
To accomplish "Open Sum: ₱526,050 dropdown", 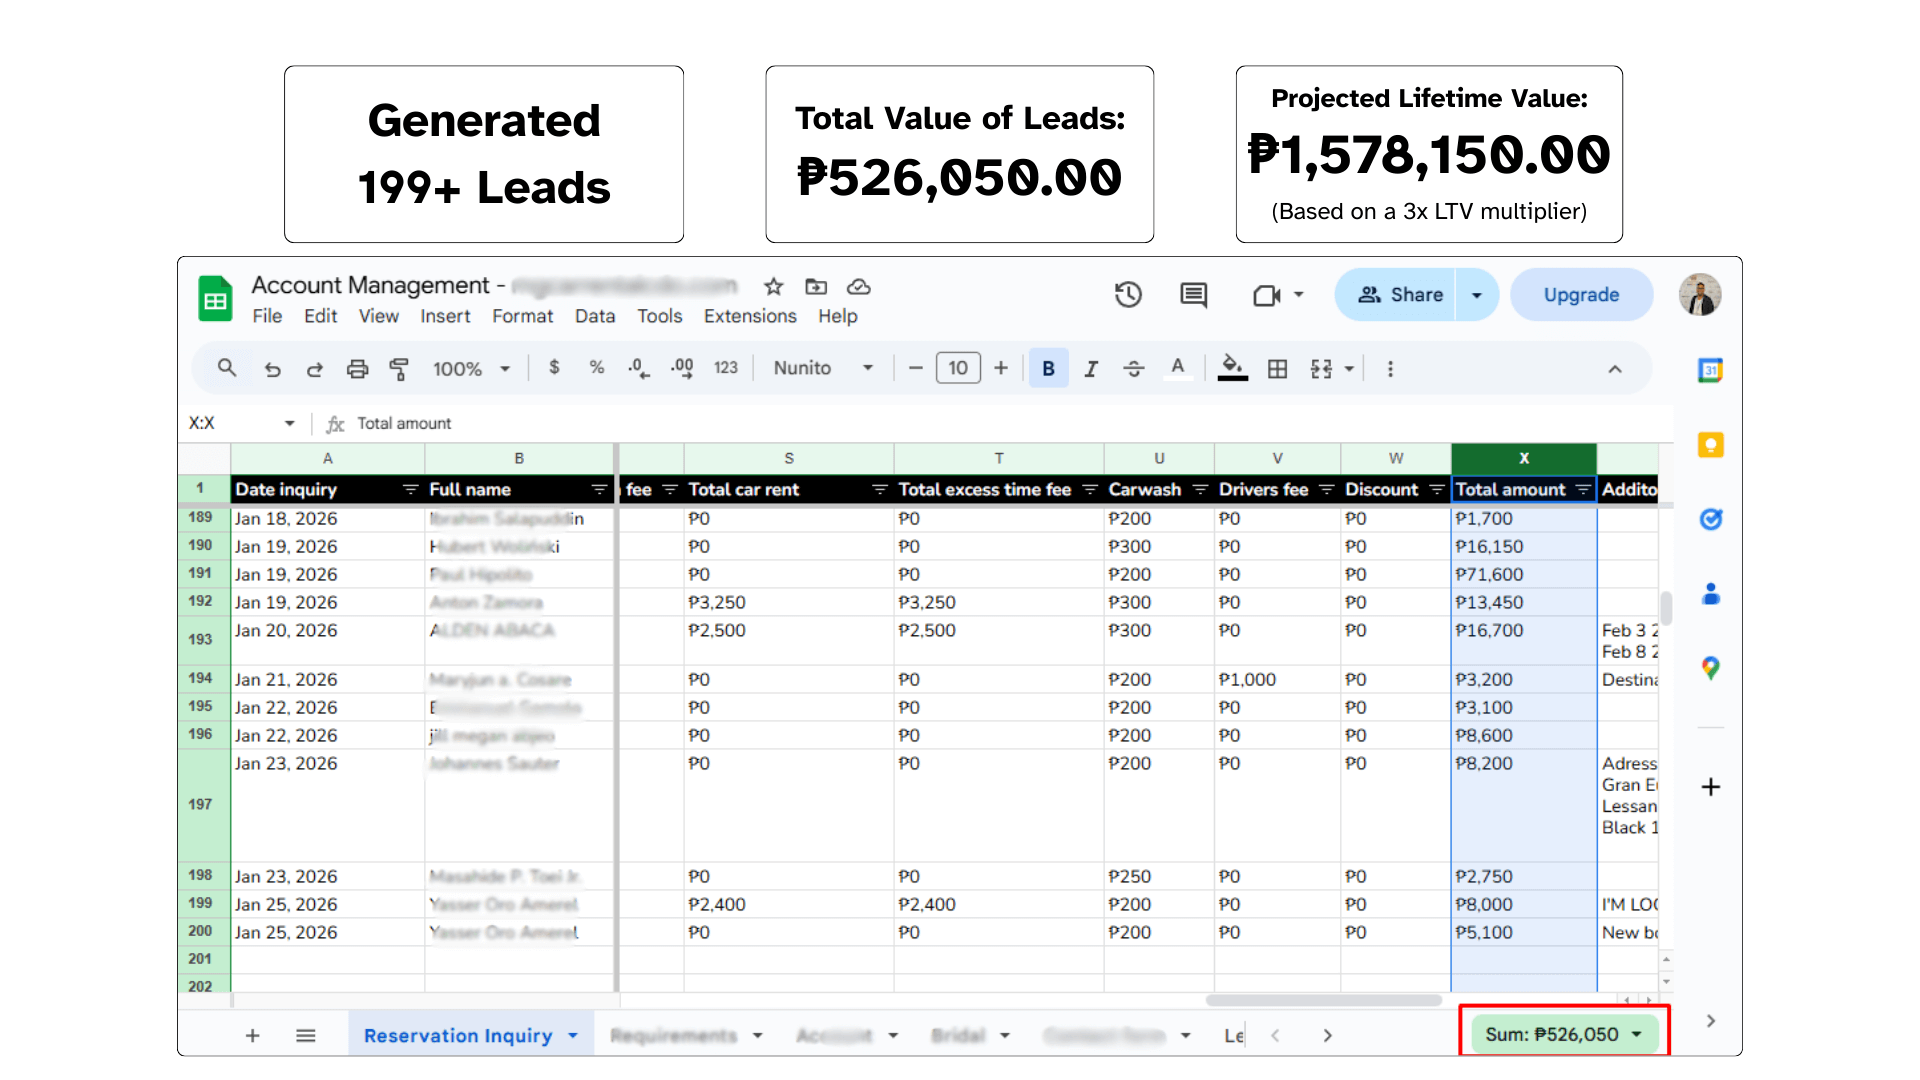I will (x=1563, y=1034).
